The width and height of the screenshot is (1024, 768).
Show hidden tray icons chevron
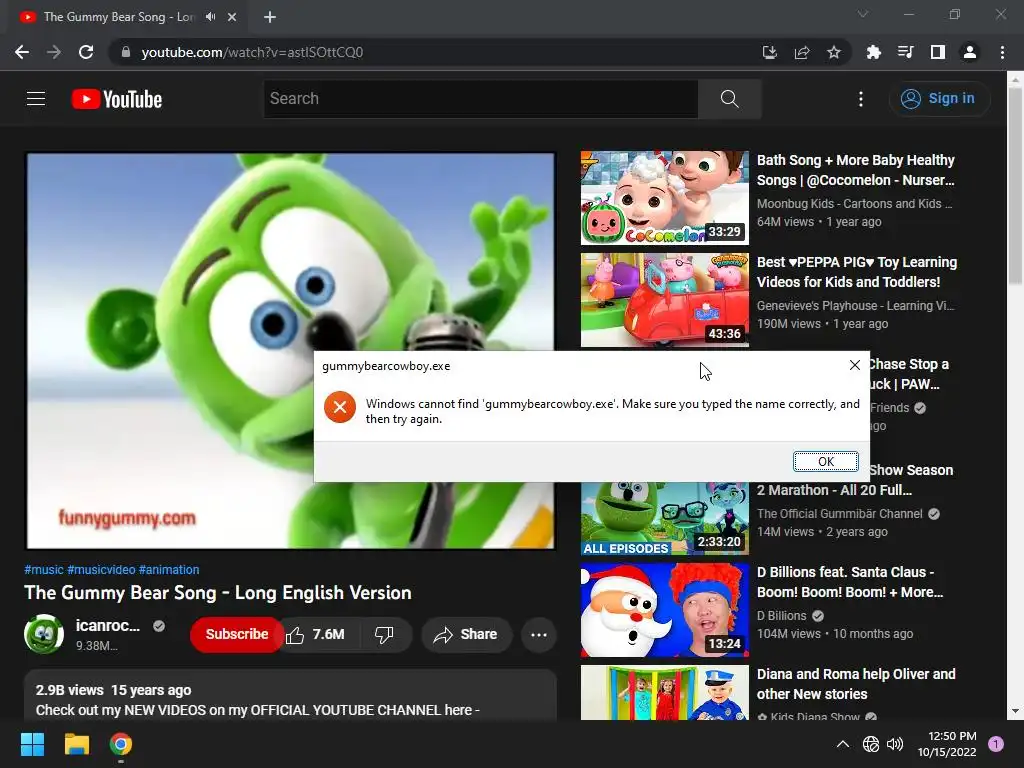point(843,744)
